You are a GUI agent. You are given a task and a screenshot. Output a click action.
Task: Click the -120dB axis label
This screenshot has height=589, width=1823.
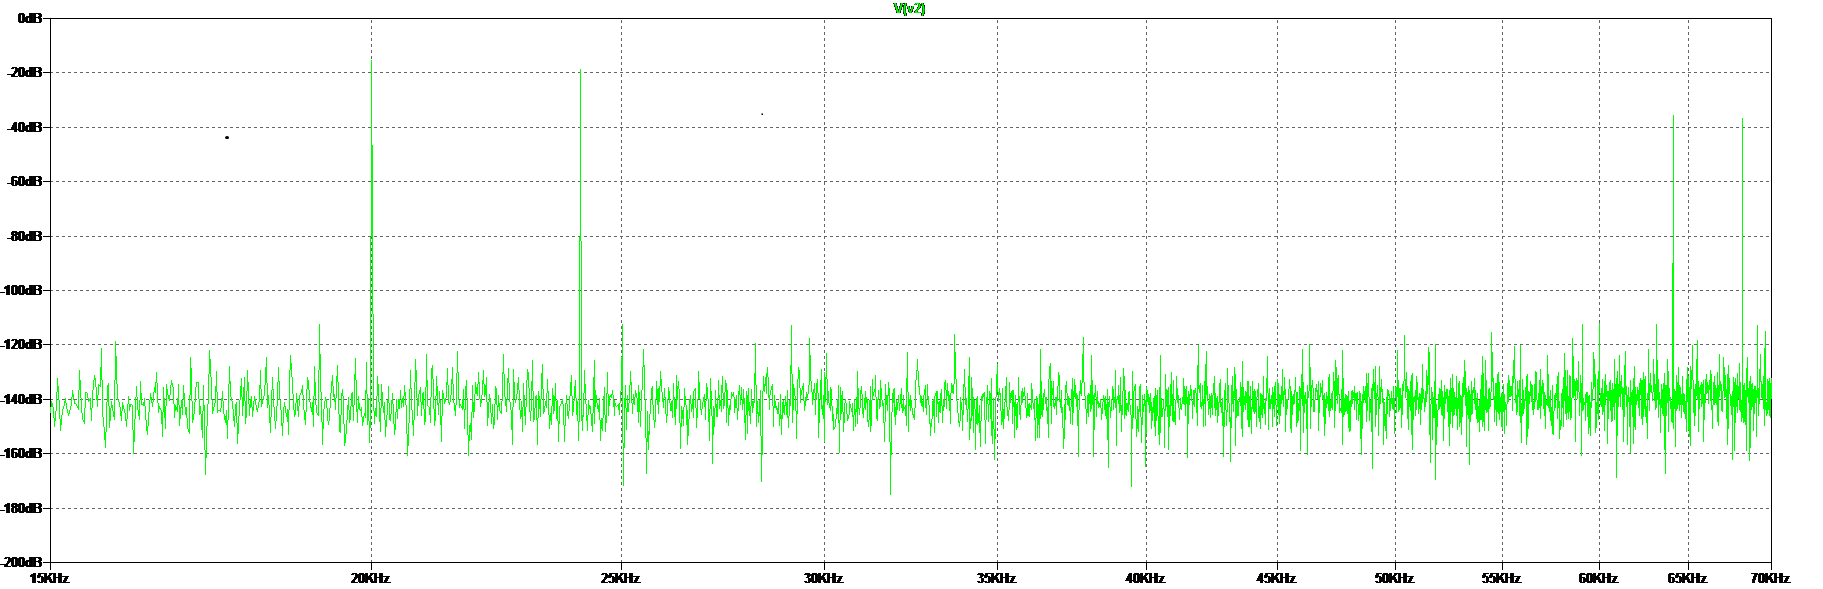[x=22, y=344]
